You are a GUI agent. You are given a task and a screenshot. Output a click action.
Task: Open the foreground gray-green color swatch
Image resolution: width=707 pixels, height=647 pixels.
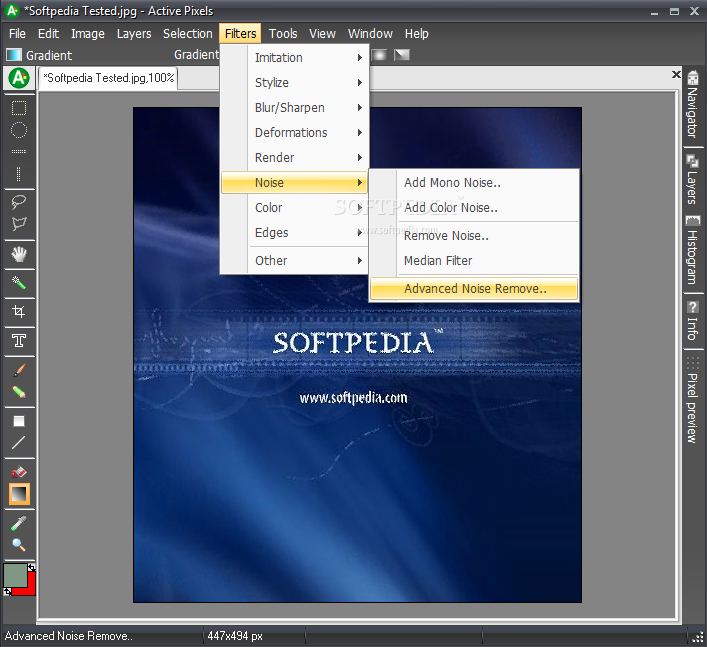[15, 575]
